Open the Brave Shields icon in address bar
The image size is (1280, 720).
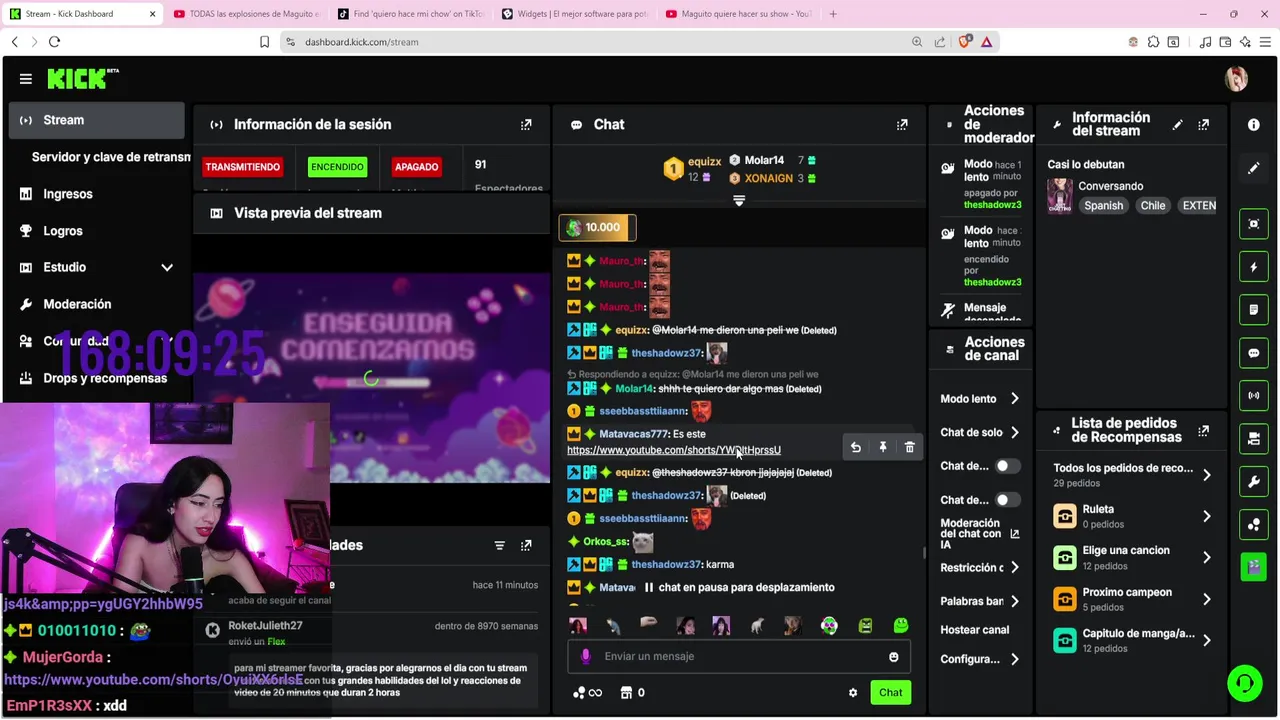click(x=965, y=42)
